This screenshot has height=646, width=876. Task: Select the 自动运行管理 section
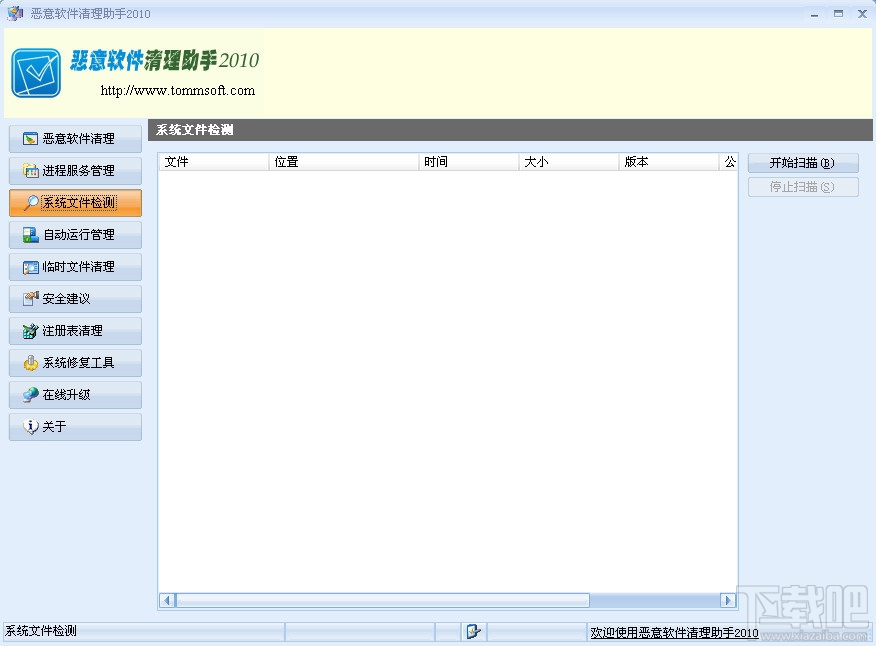coord(75,235)
